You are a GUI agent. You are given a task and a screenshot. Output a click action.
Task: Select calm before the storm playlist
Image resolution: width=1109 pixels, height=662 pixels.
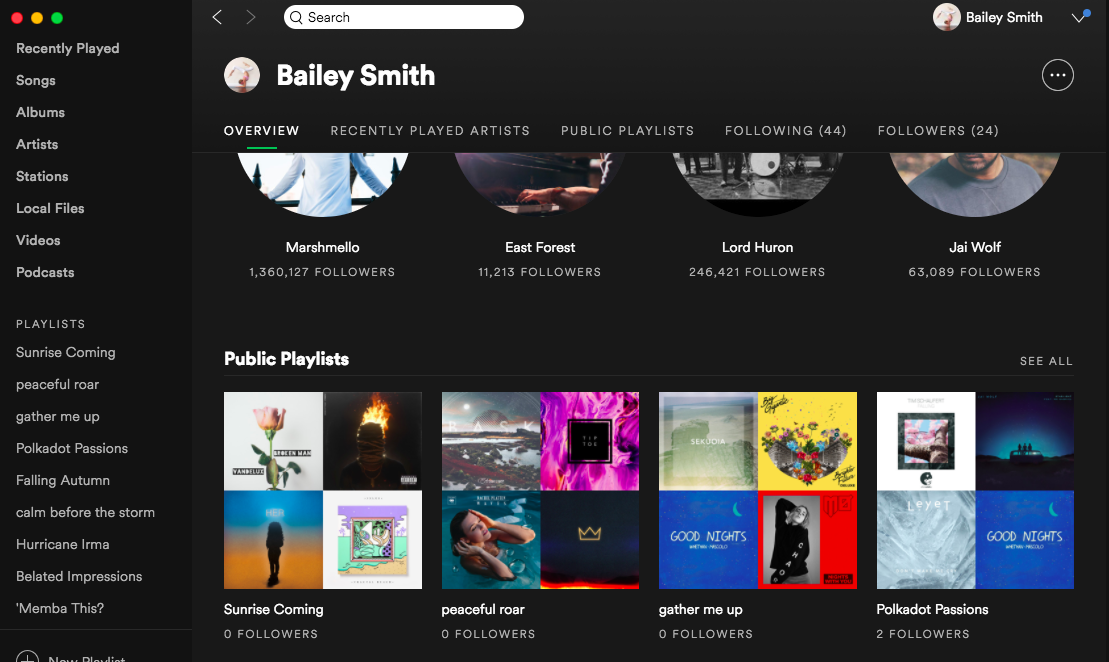coord(86,512)
